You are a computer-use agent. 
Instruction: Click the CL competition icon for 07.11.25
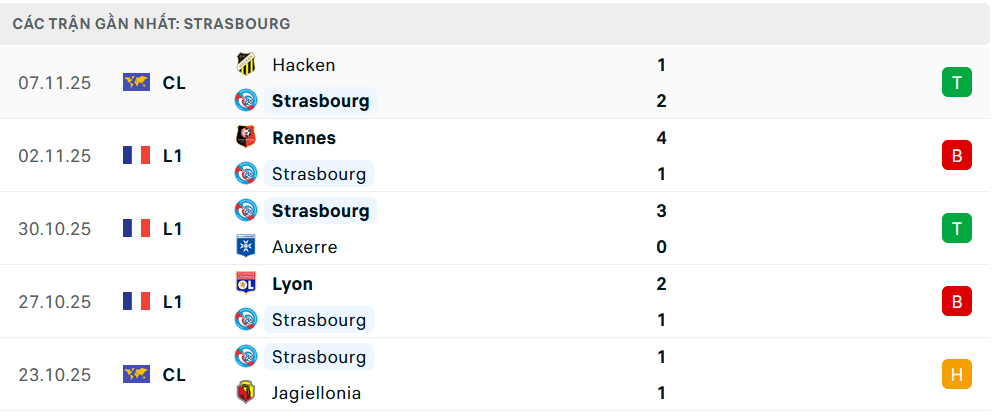tap(136, 82)
